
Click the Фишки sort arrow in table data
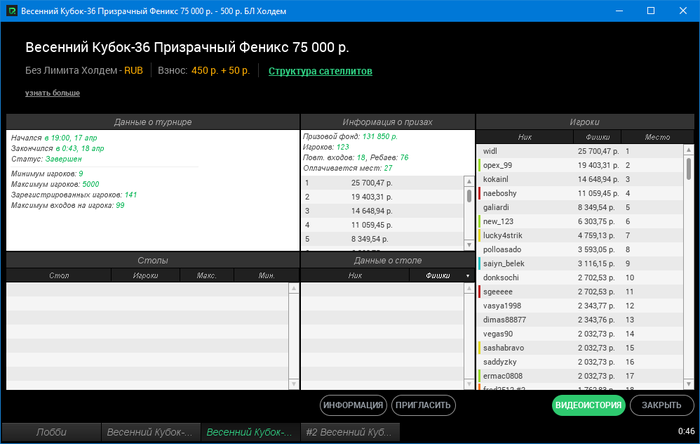click(467, 276)
